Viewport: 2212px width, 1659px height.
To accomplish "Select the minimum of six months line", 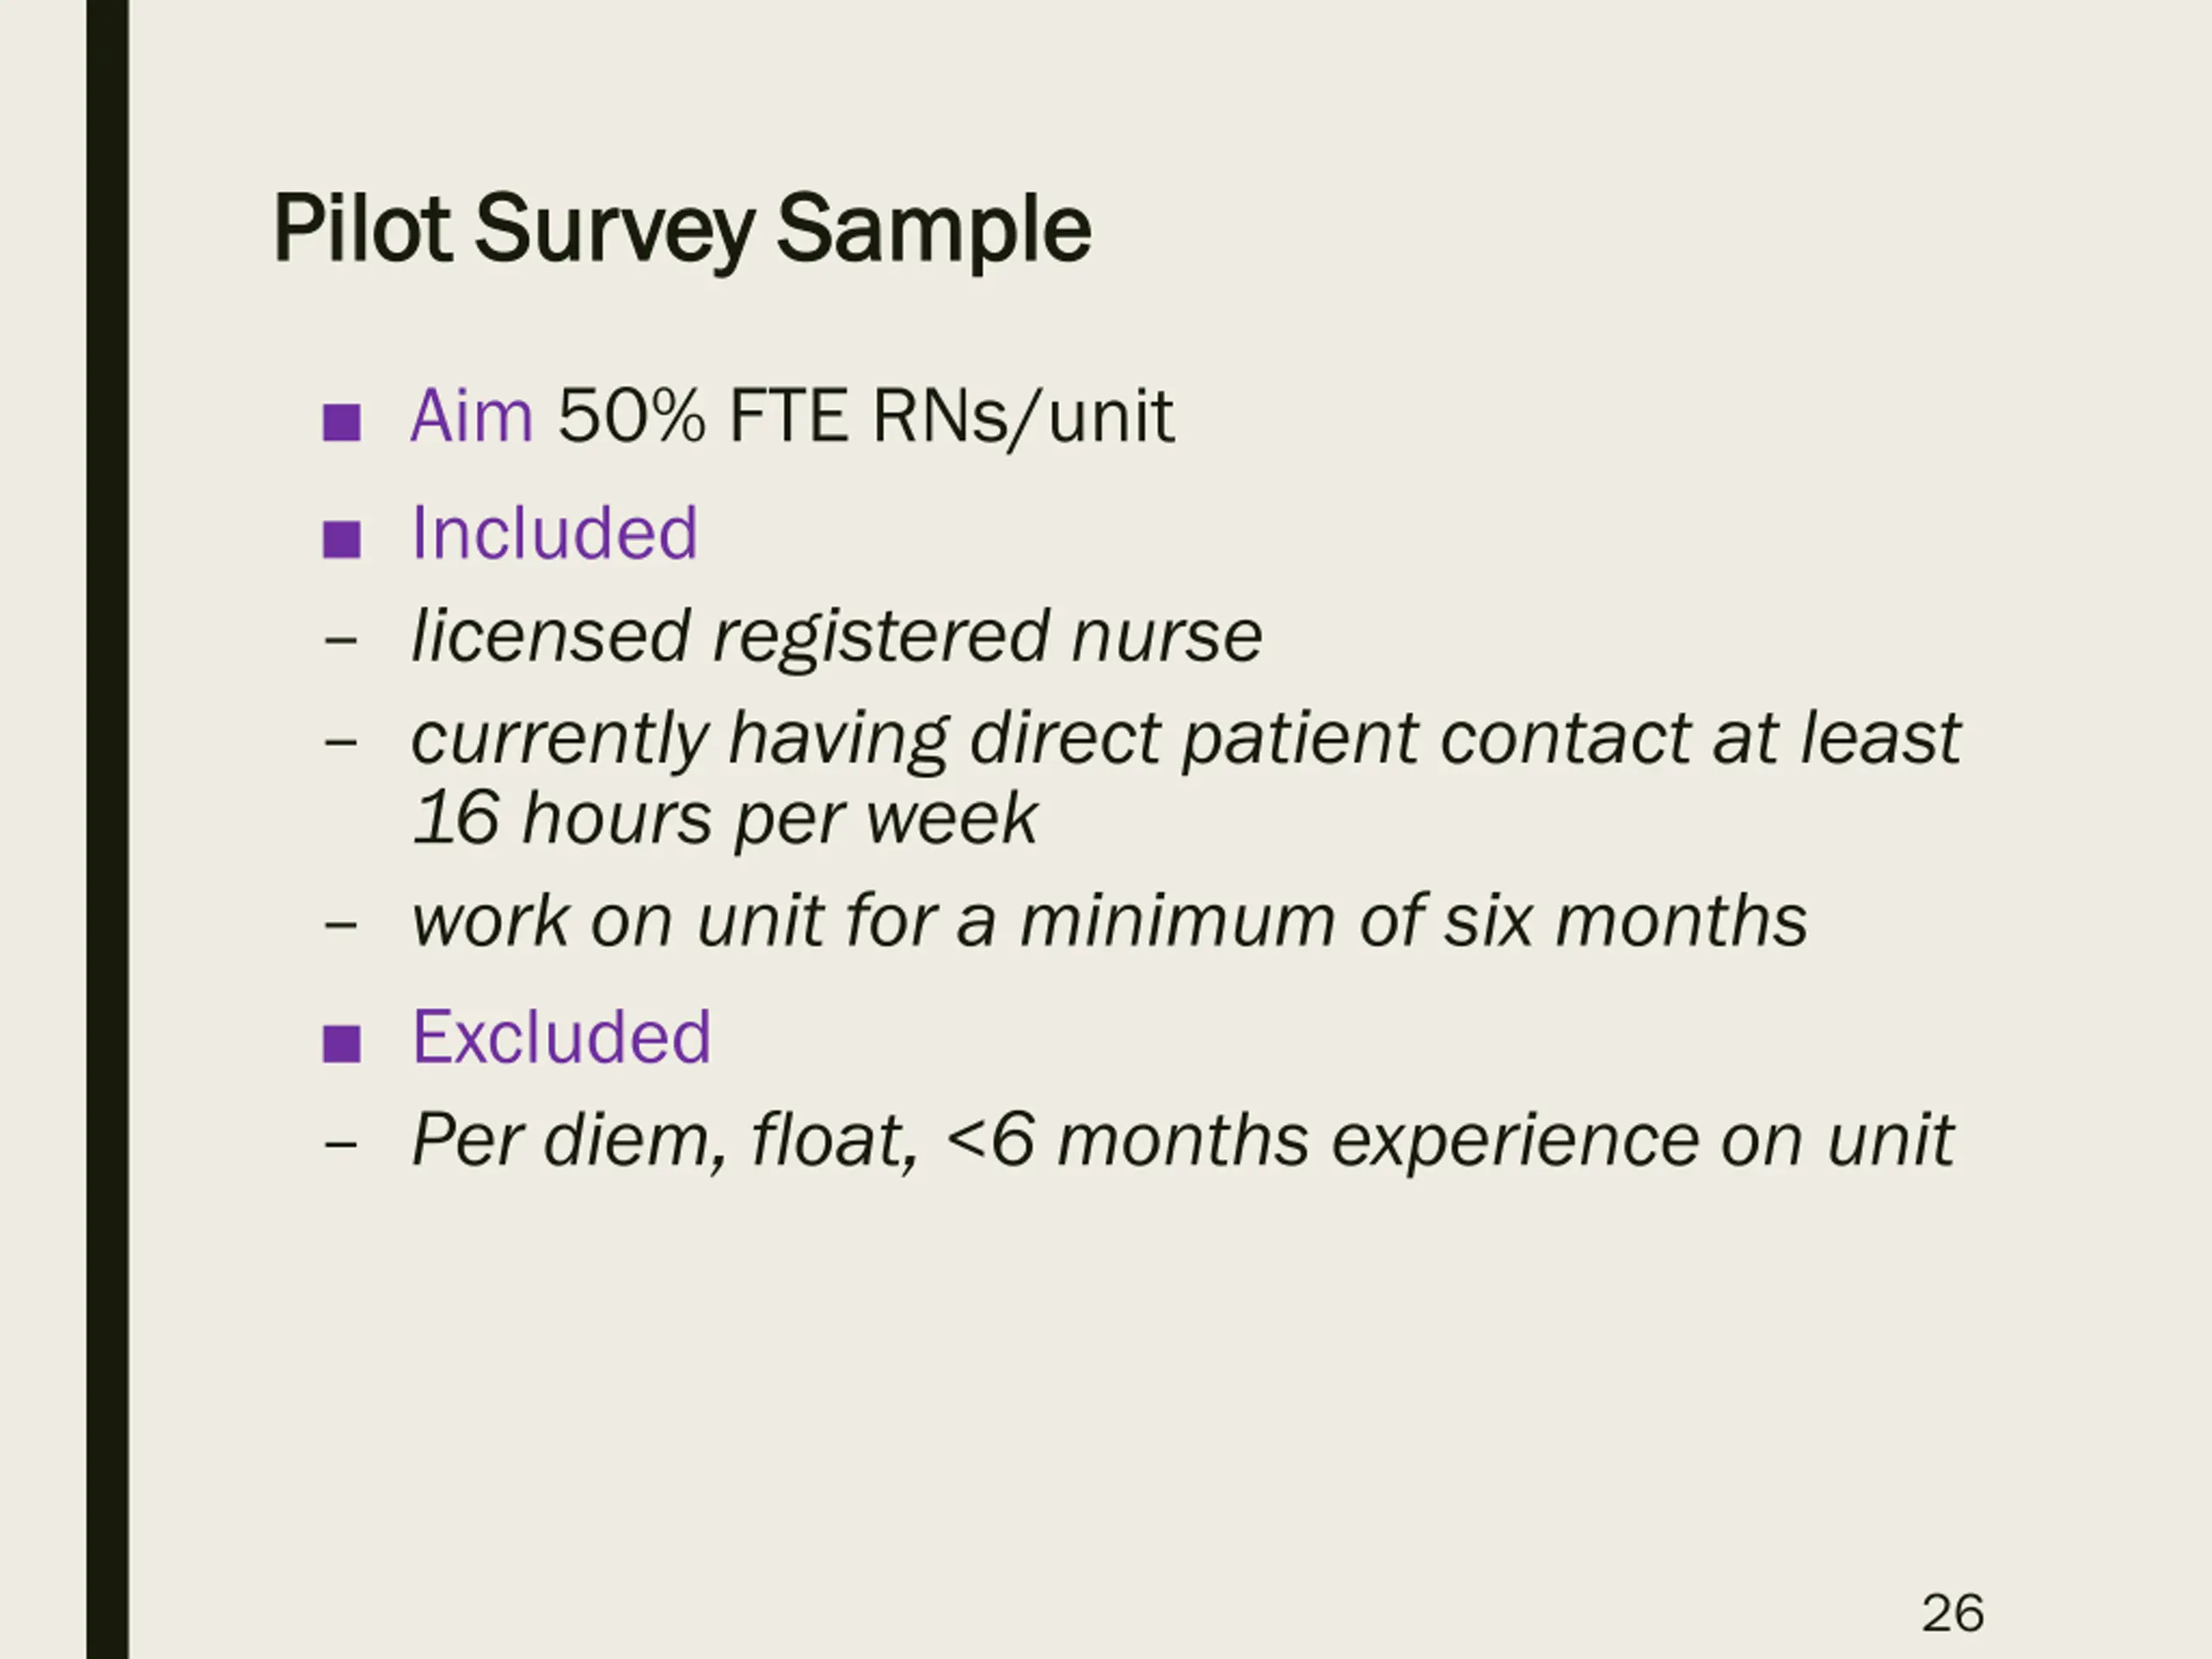I will point(1109,920).
